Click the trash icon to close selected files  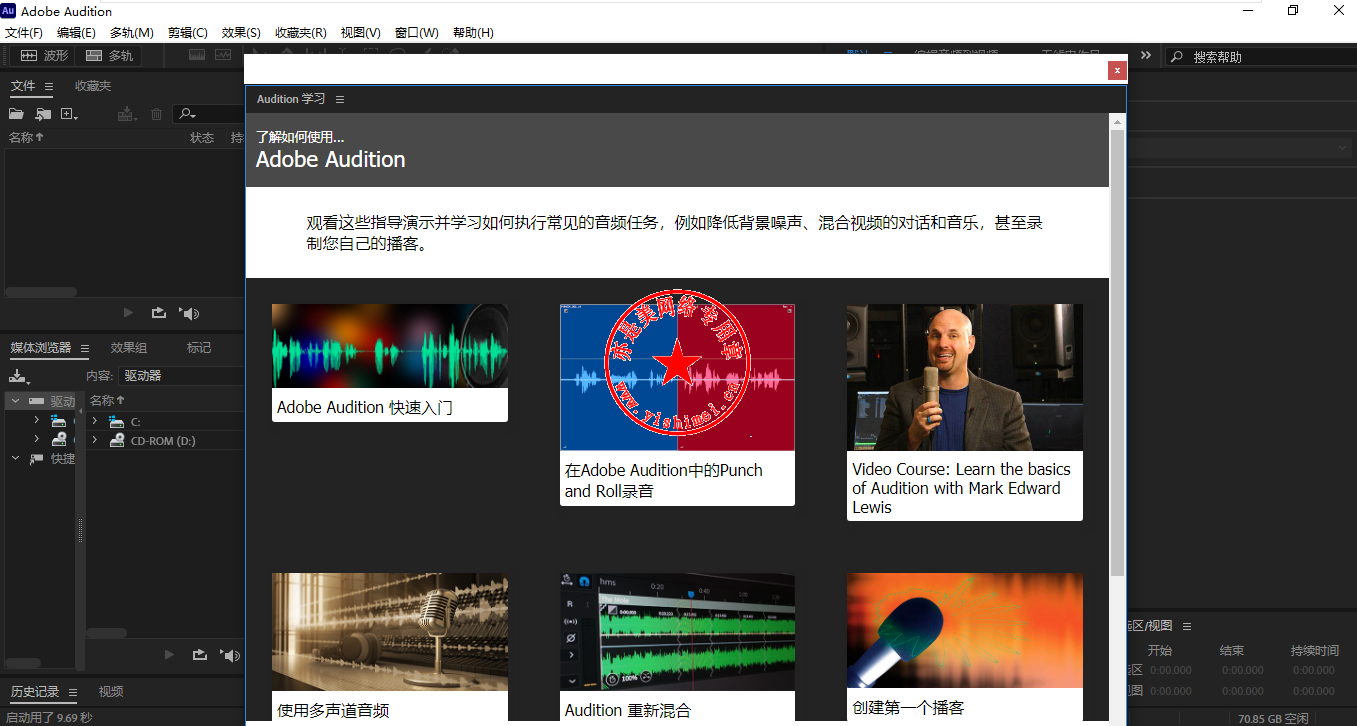pos(156,114)
